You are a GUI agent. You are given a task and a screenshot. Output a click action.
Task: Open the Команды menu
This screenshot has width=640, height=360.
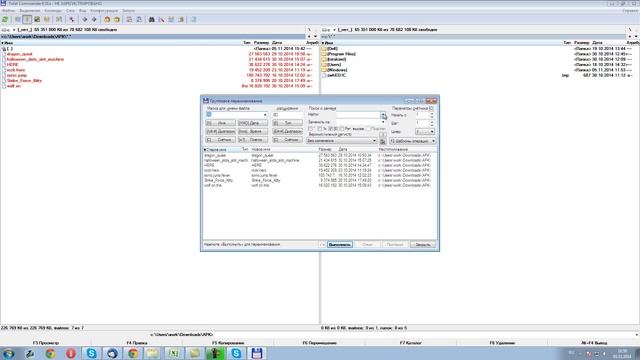coord(53,11)
